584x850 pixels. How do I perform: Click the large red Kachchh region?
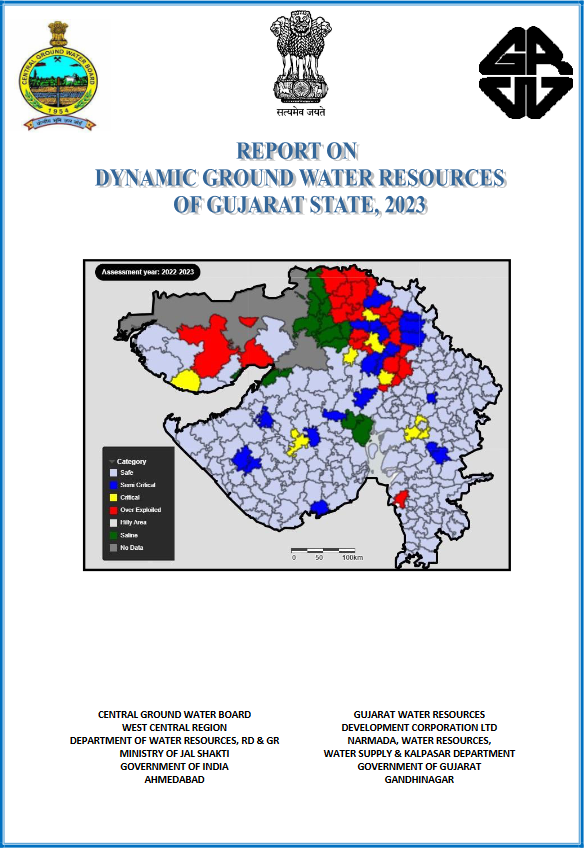pos(209,347)
